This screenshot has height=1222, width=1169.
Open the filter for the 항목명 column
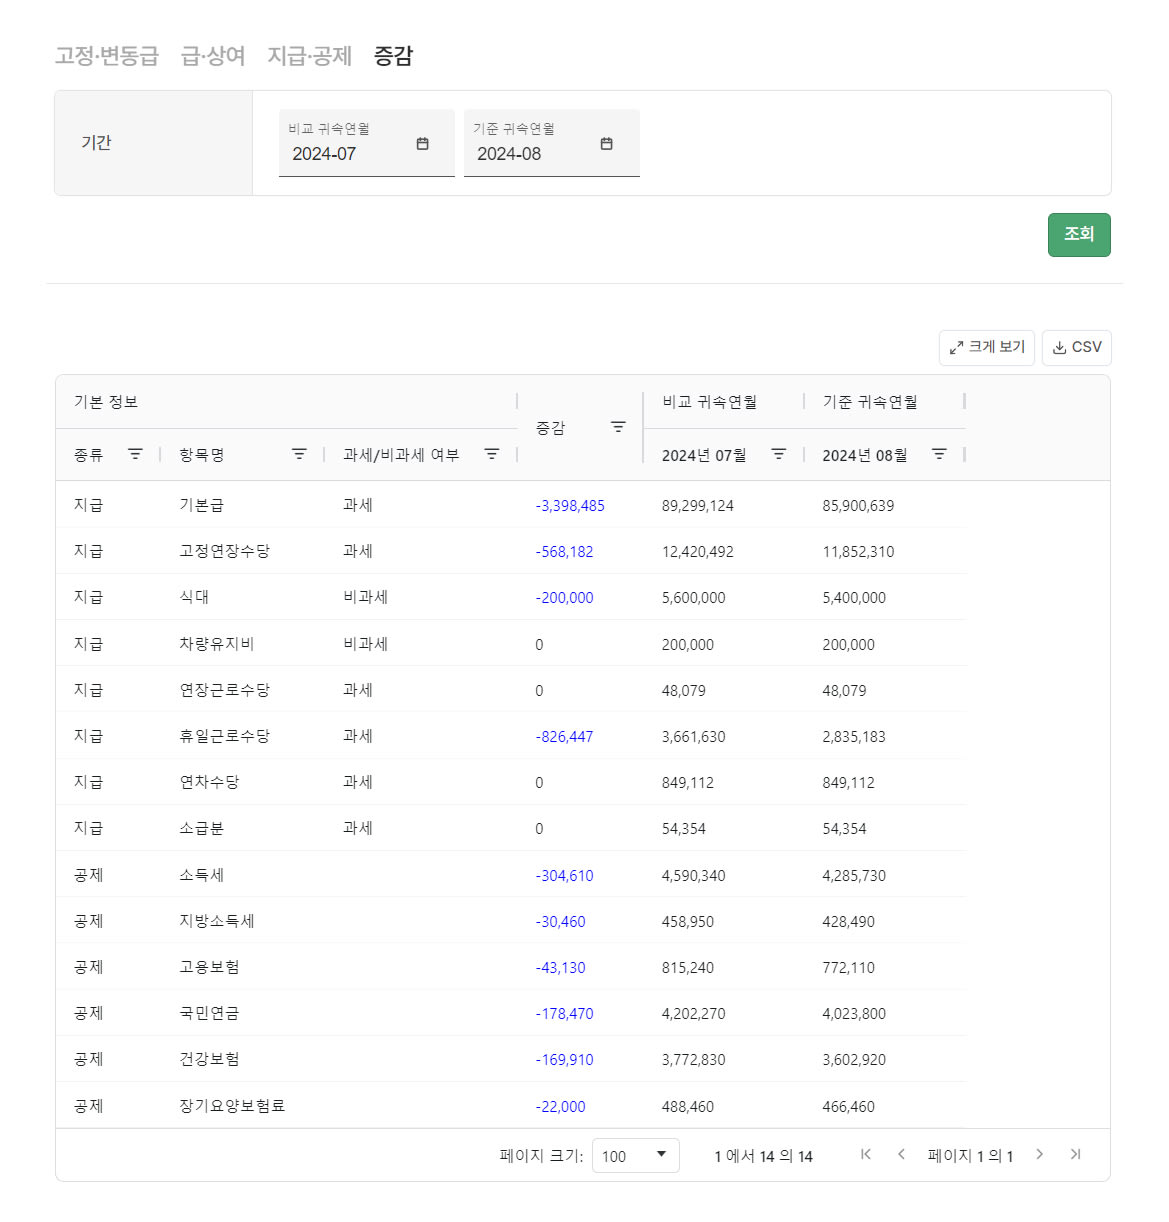(x=299, y=454)
